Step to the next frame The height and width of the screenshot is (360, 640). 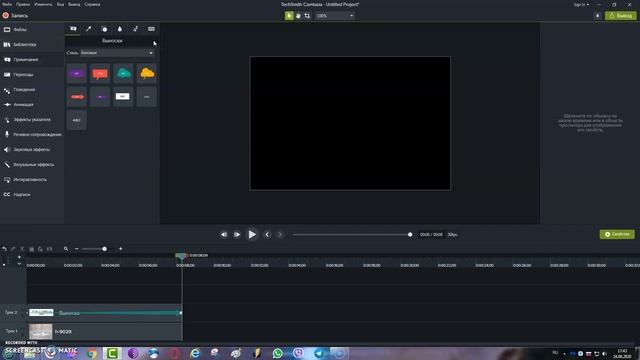tap(237, 234)
